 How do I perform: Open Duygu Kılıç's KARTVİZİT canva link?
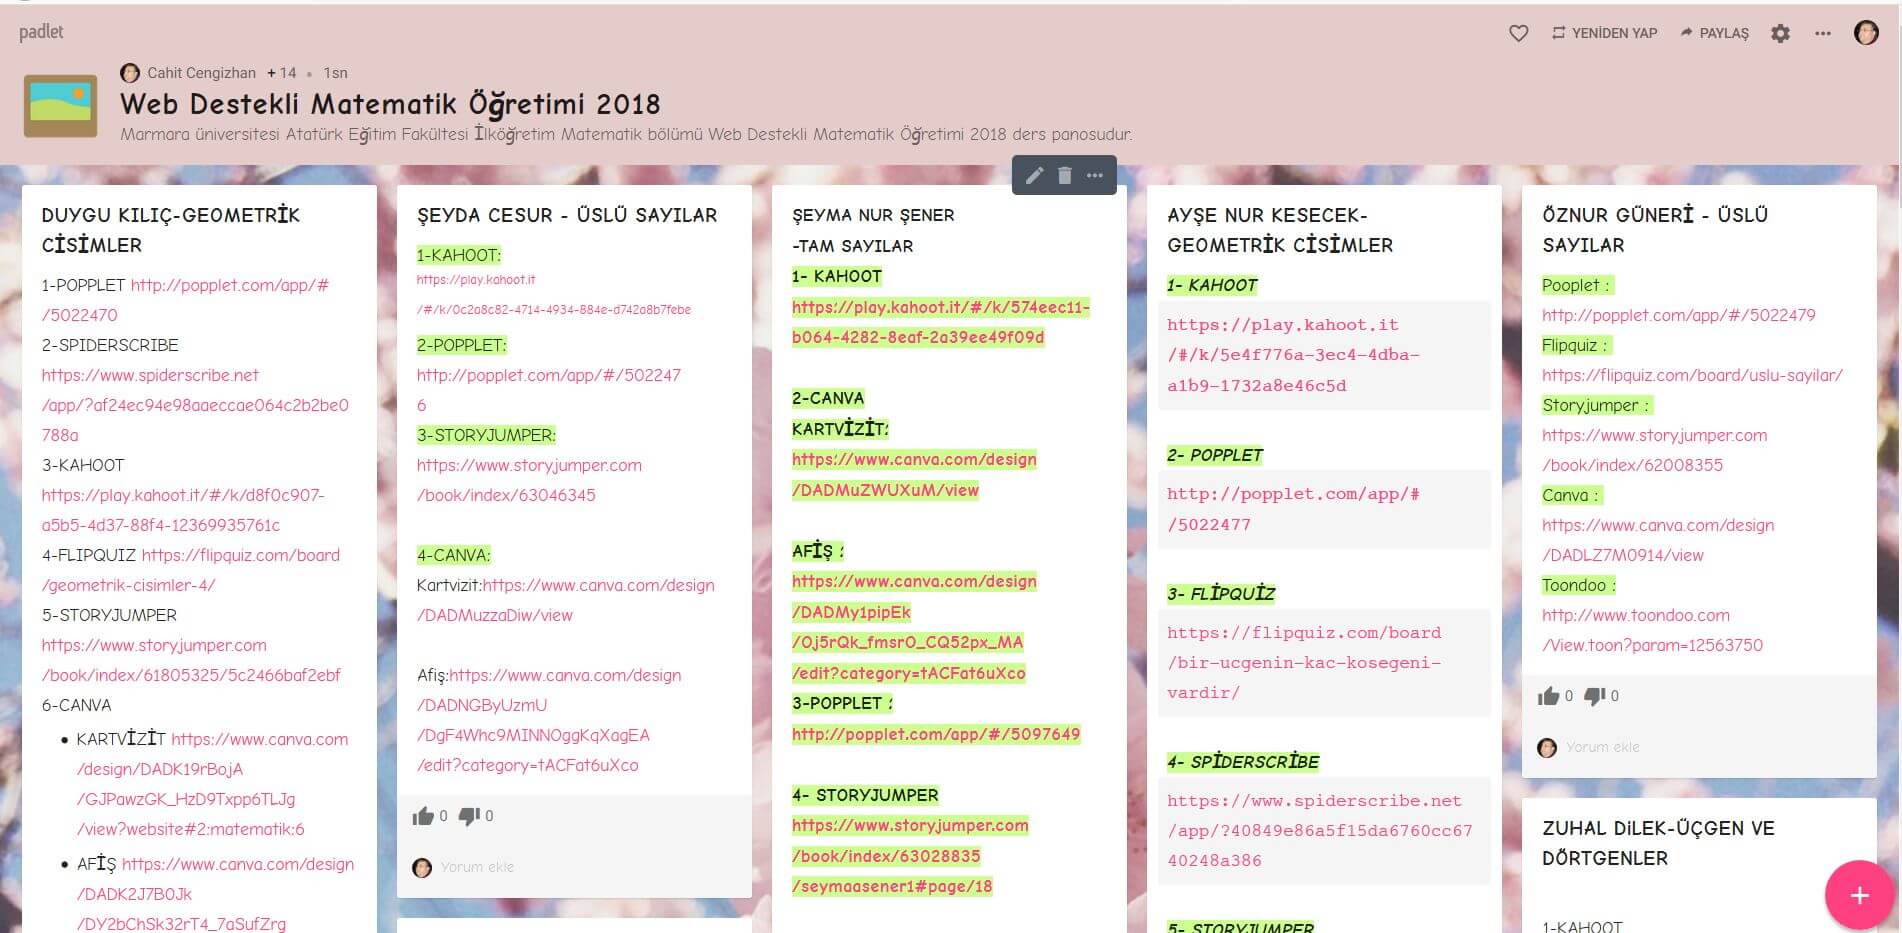click(212, 784)
